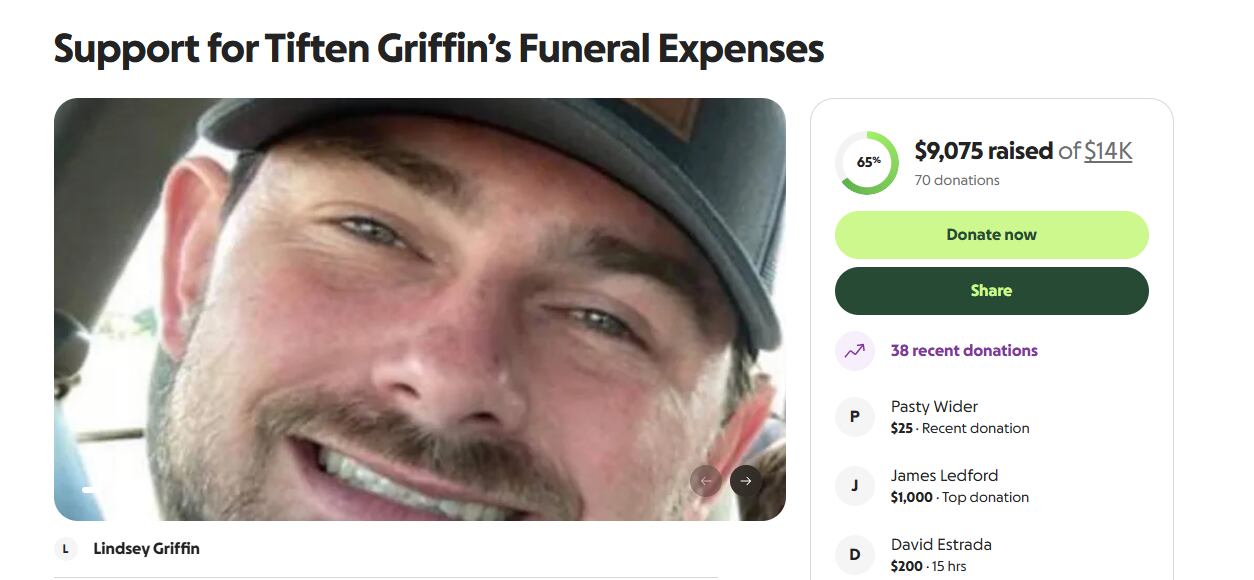Click the Donate now button
1254x580 pixels.
click(992, 235)
